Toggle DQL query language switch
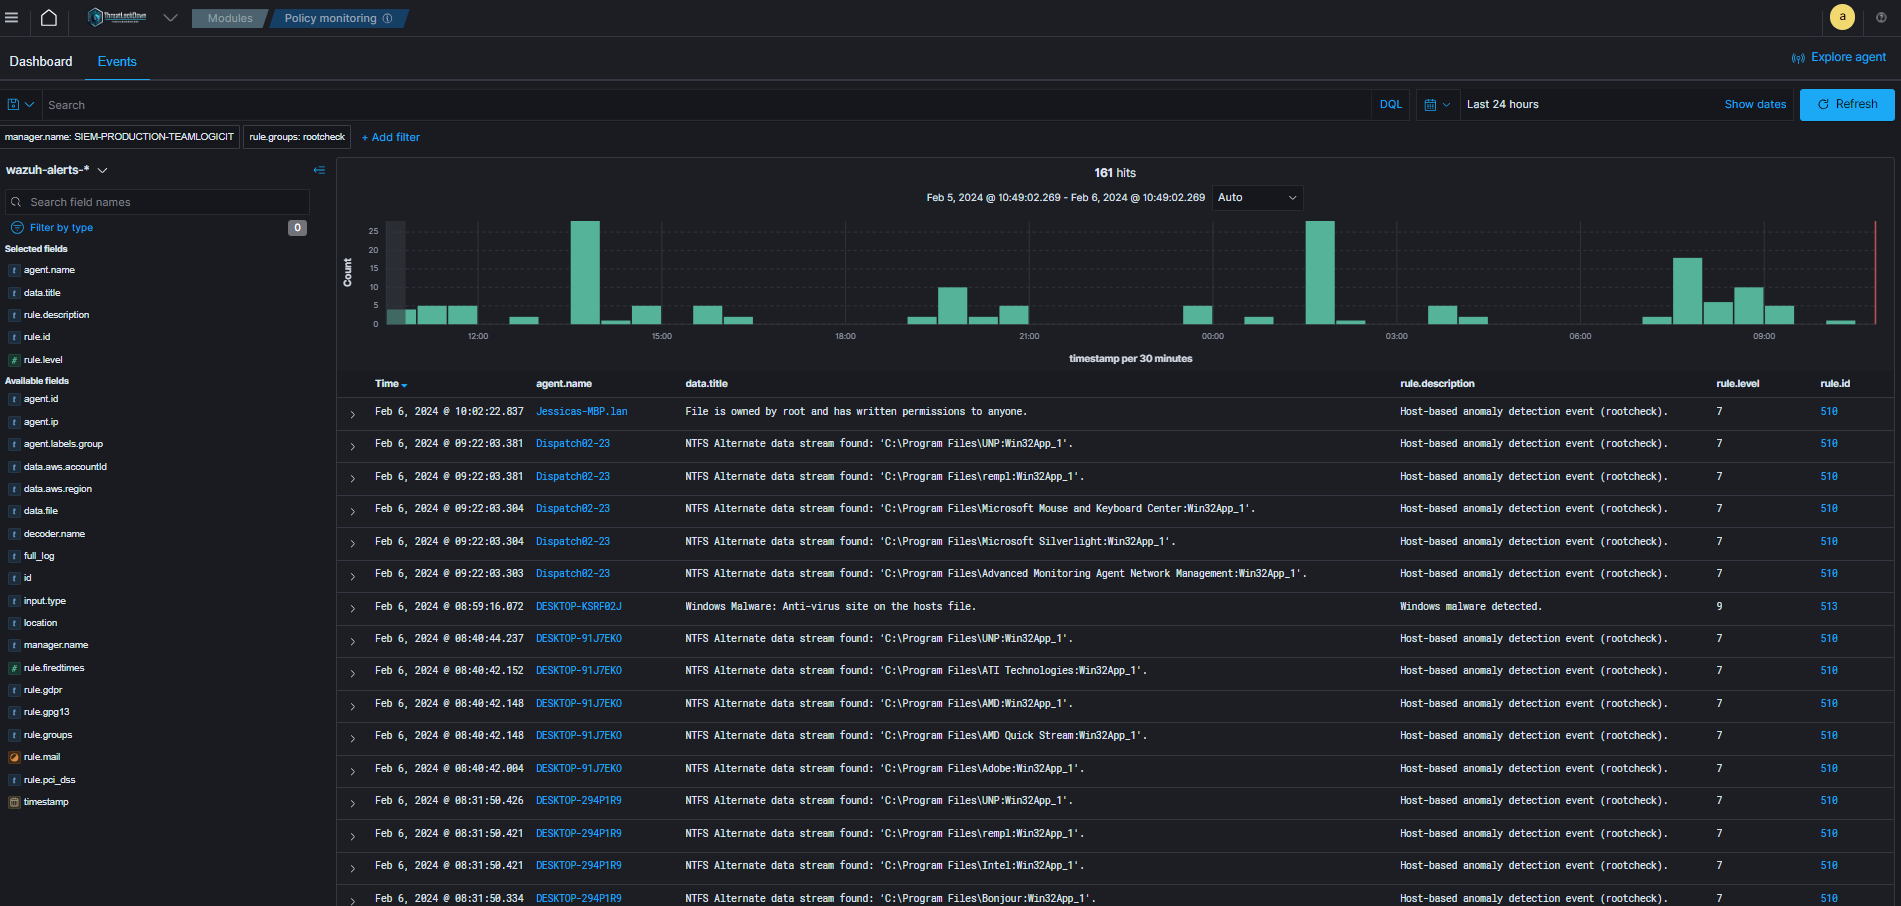1901x906 pixels. pos(1390,104)
